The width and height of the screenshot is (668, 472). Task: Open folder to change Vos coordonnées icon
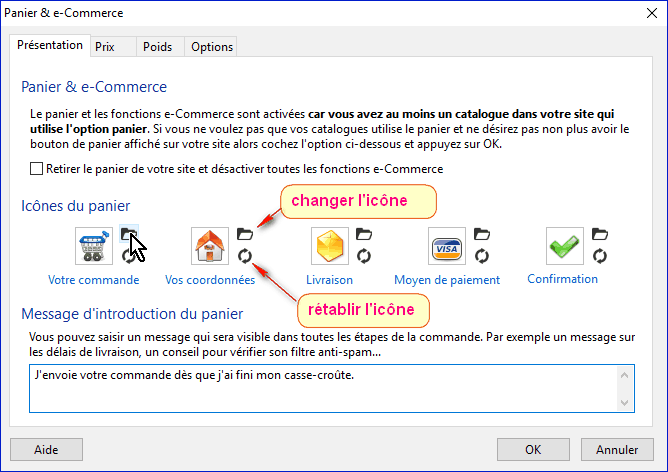tap(244, 235)
